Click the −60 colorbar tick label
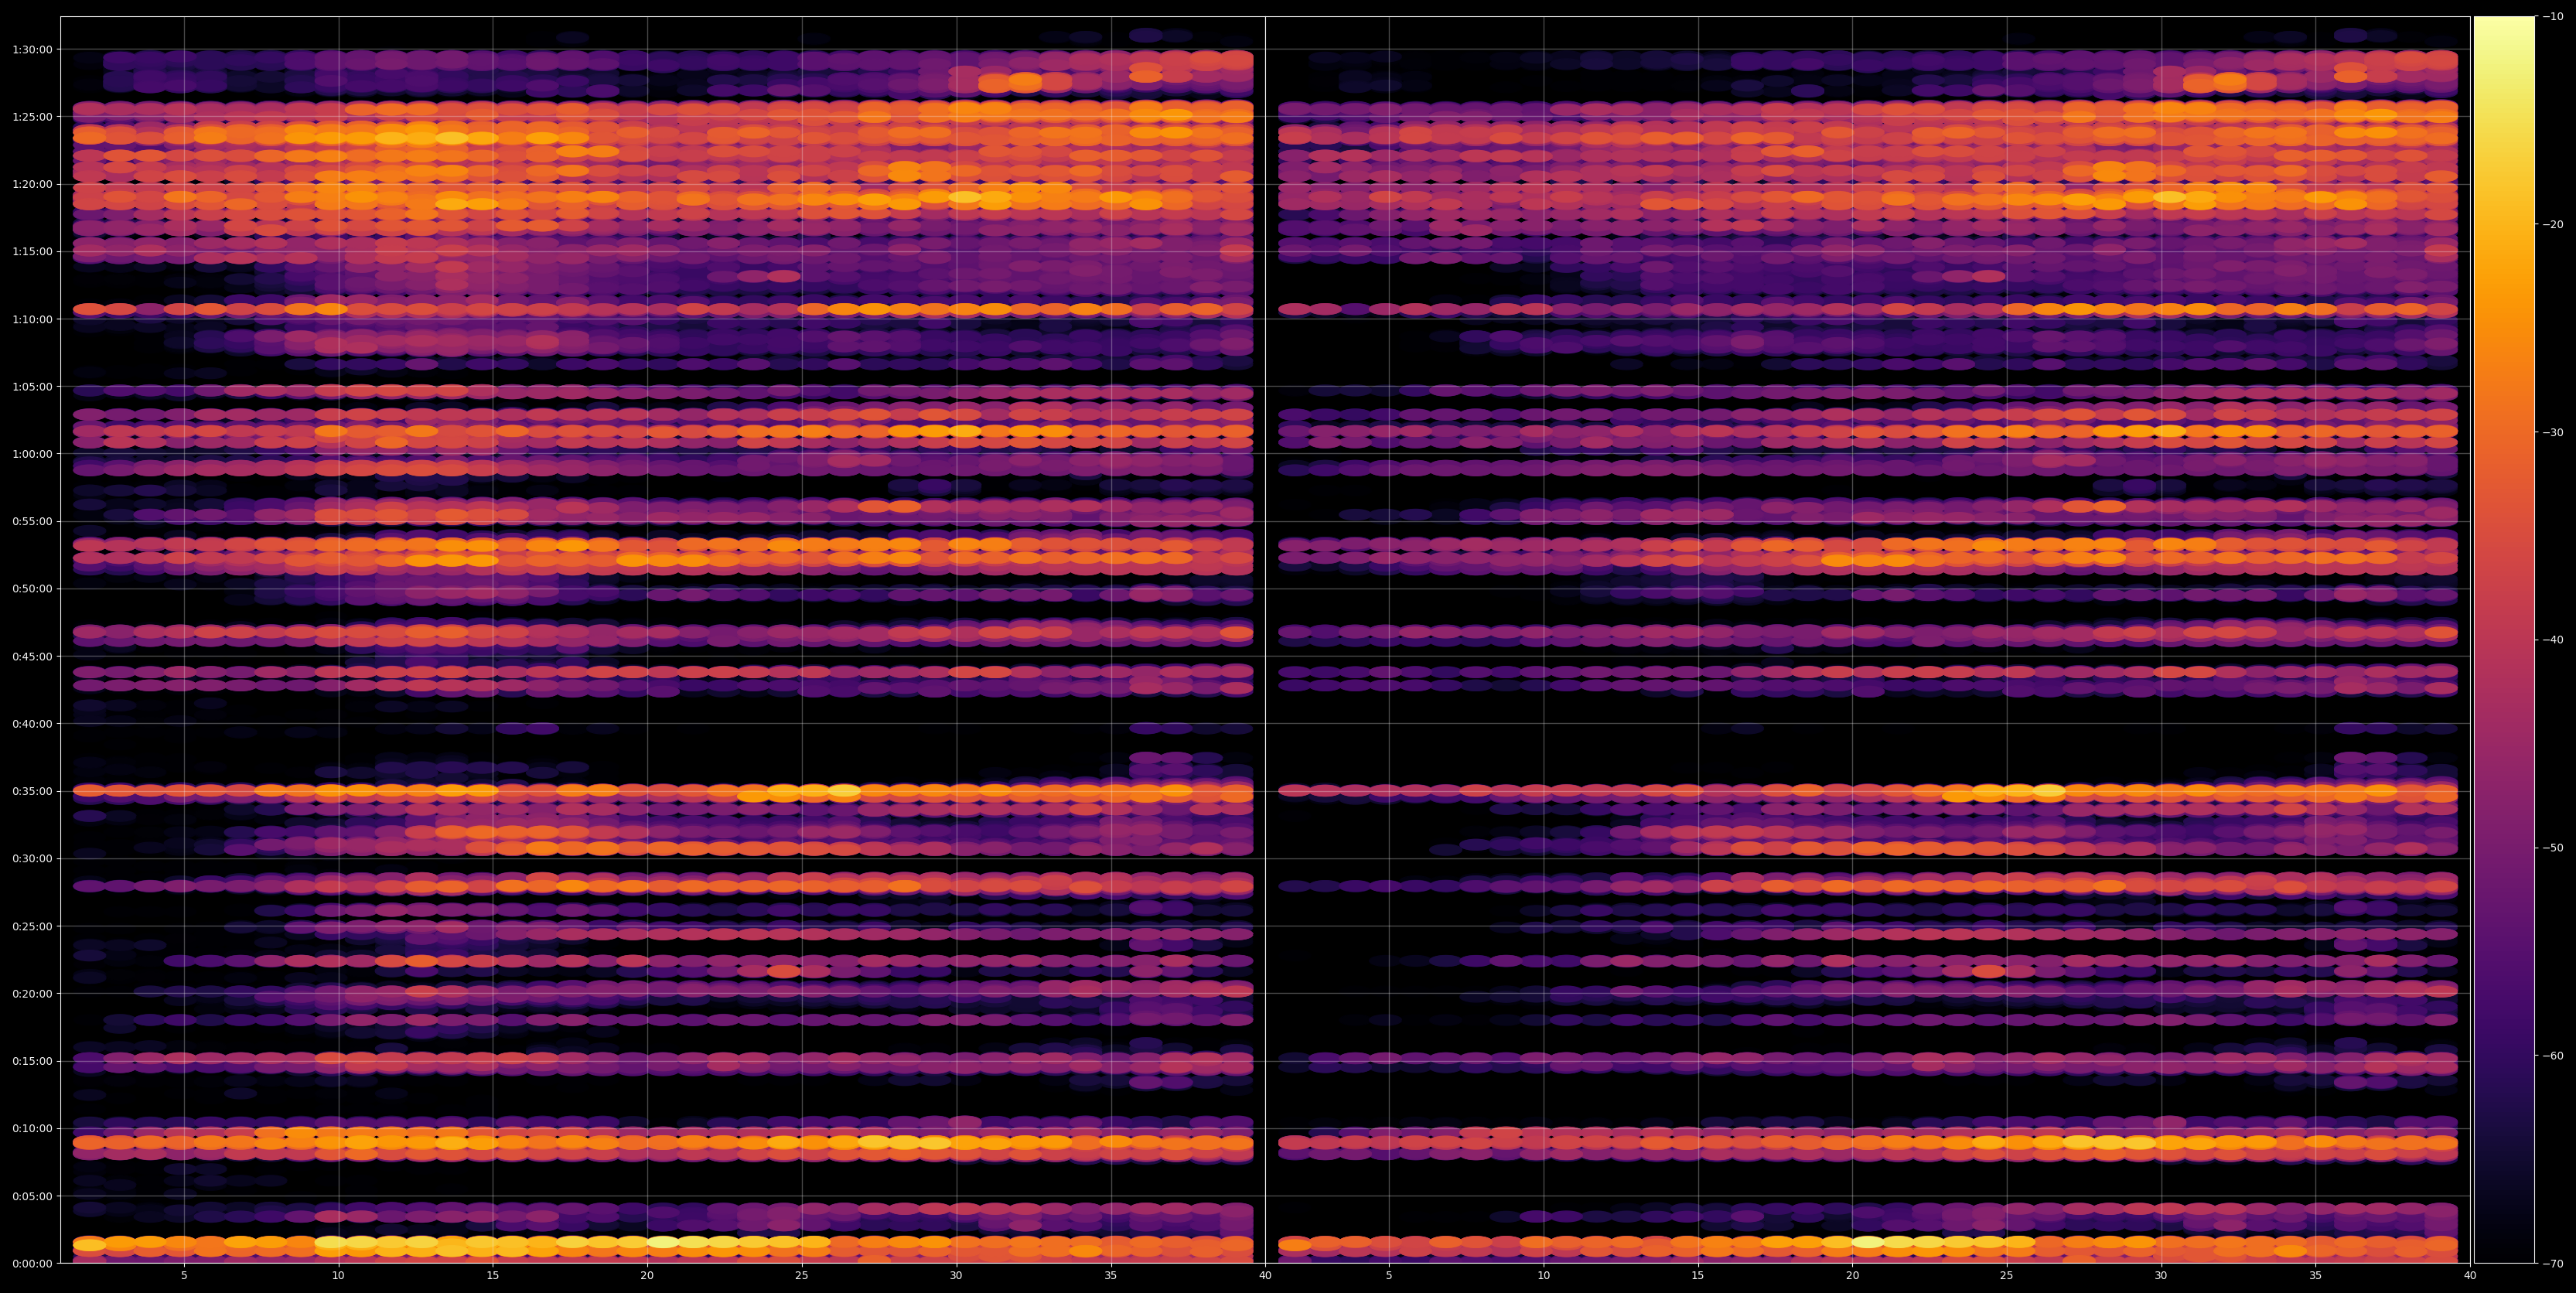Screen dimensions: 2576x1293 [x=2552, y=1056]
